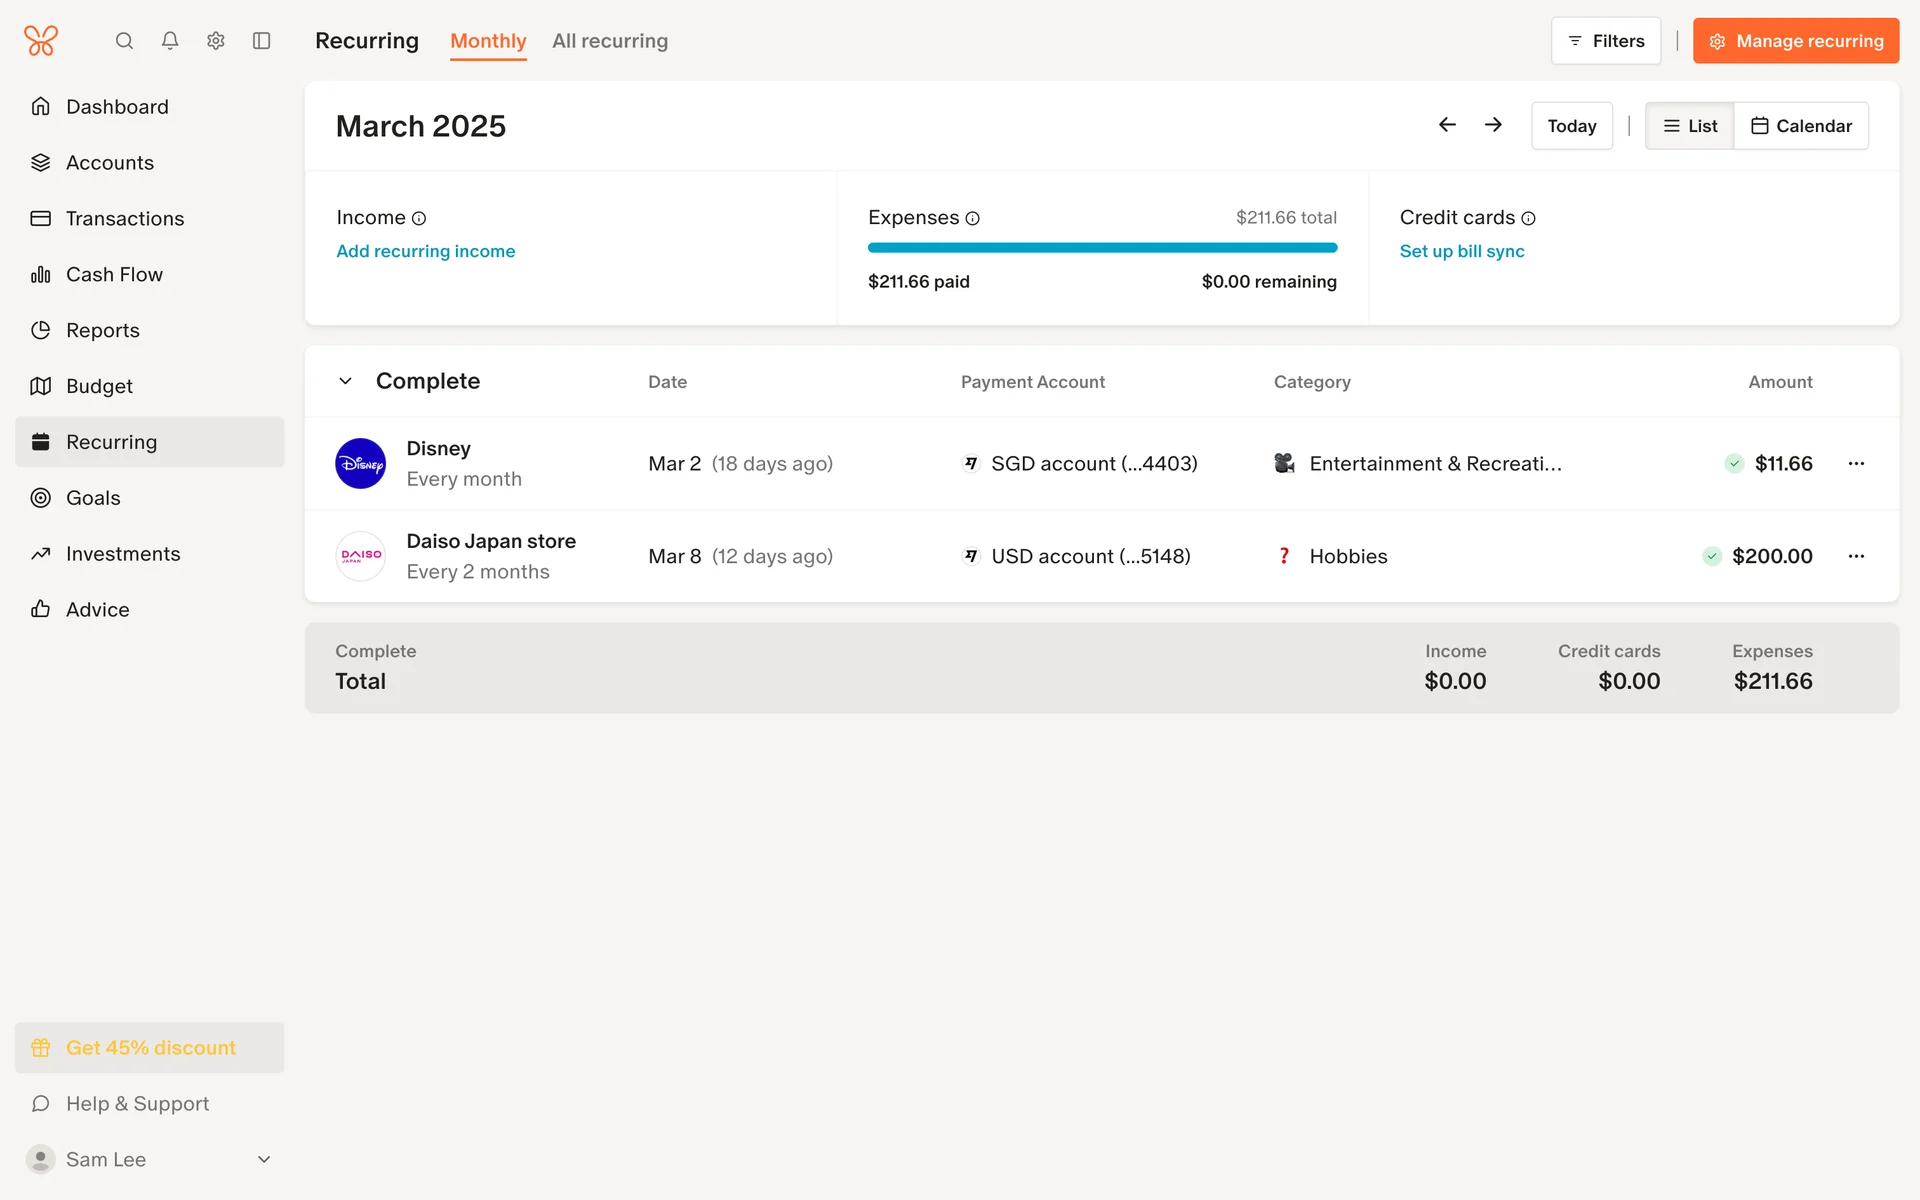The width and height of the screenshot is (1920, 1200).
Task: Click the Expenses paid progress bar
Action: [1102, 247]
